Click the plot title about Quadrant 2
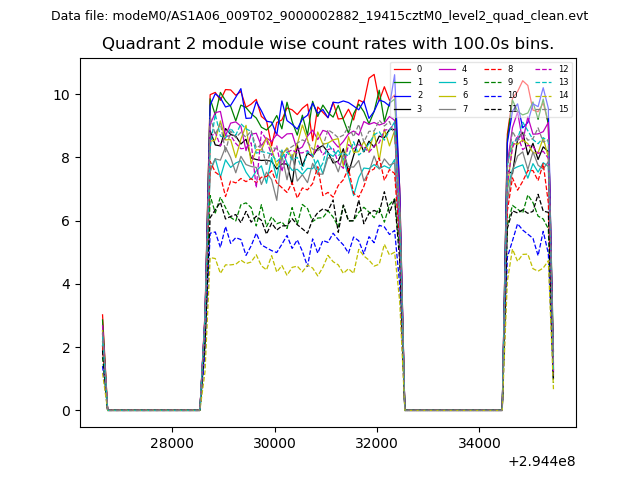Screen dimensions: 640x480 (x=328, y=44)
